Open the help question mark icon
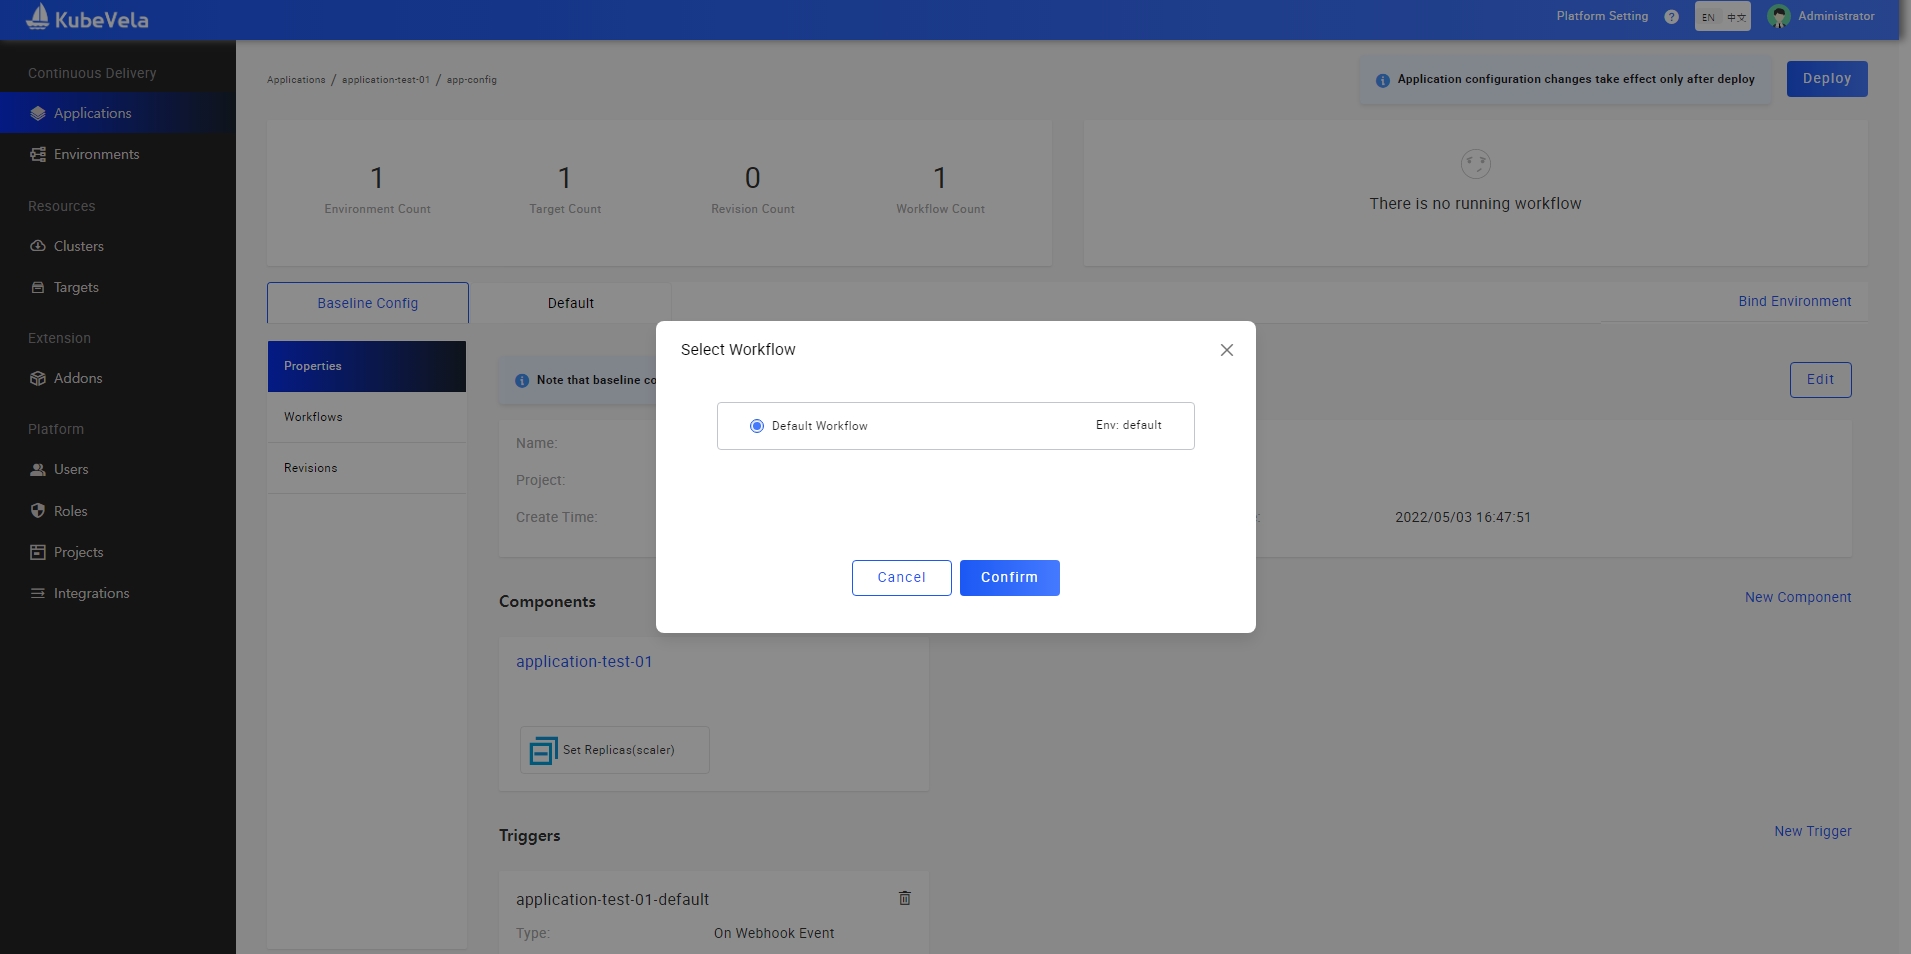The width and height of the screenshot is (1911, 954). (1671, 17)
